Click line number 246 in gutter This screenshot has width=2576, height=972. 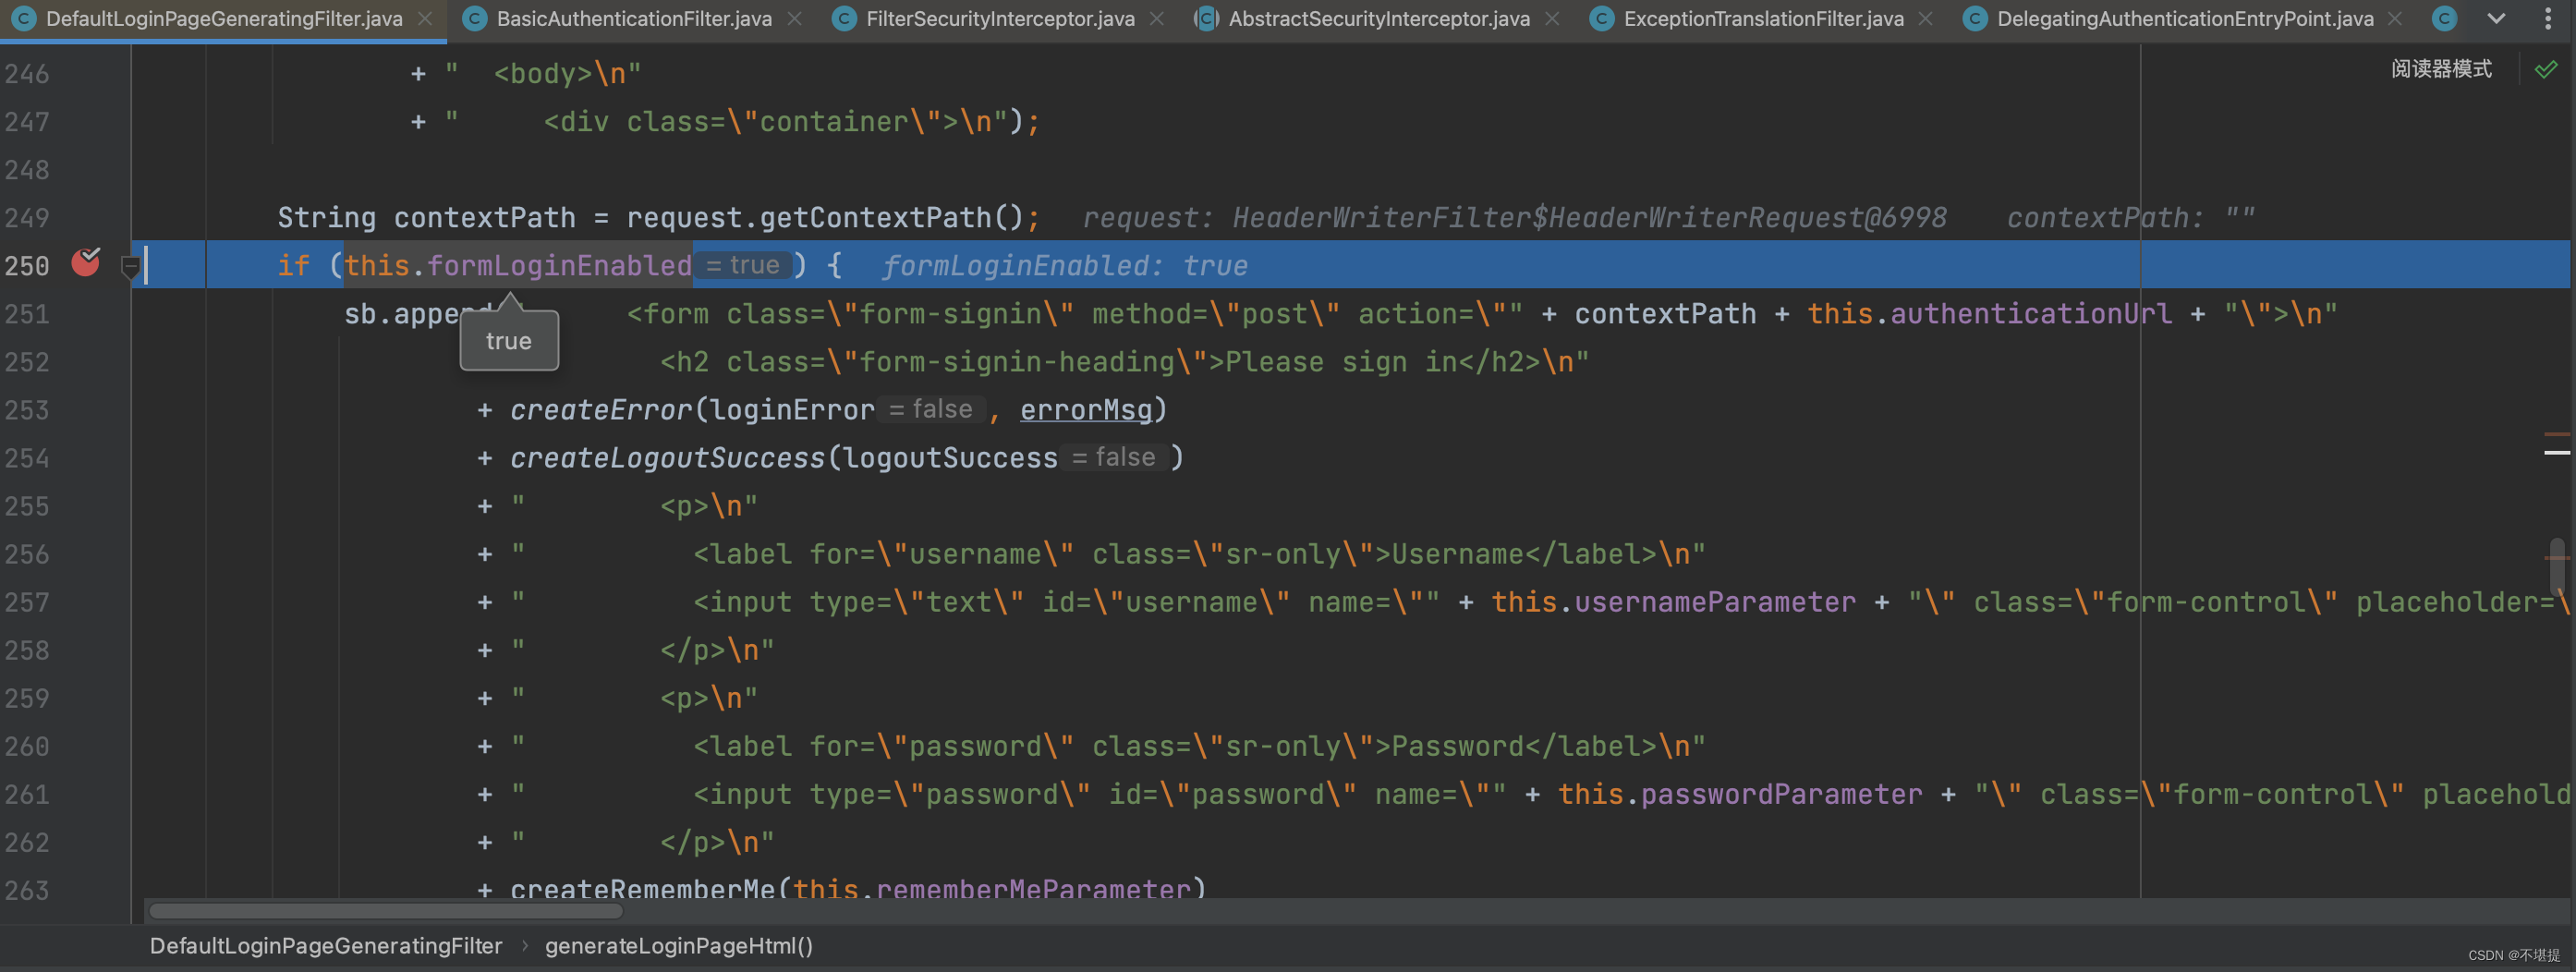[27, 74]
